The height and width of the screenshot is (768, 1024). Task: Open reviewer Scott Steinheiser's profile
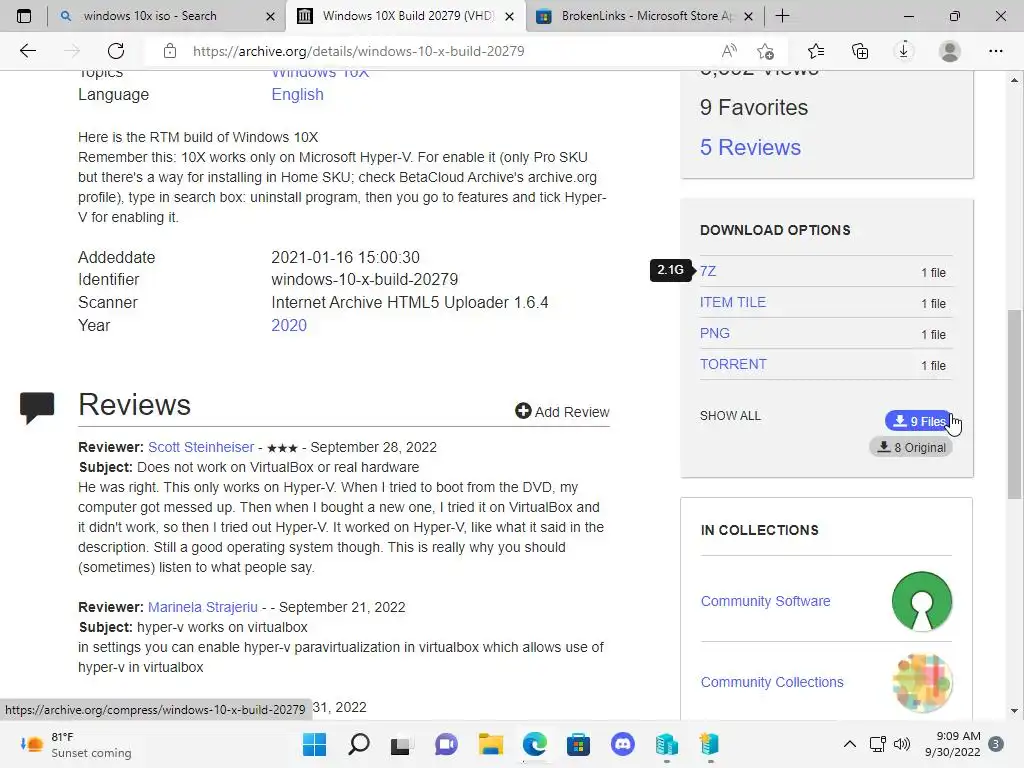200,447
